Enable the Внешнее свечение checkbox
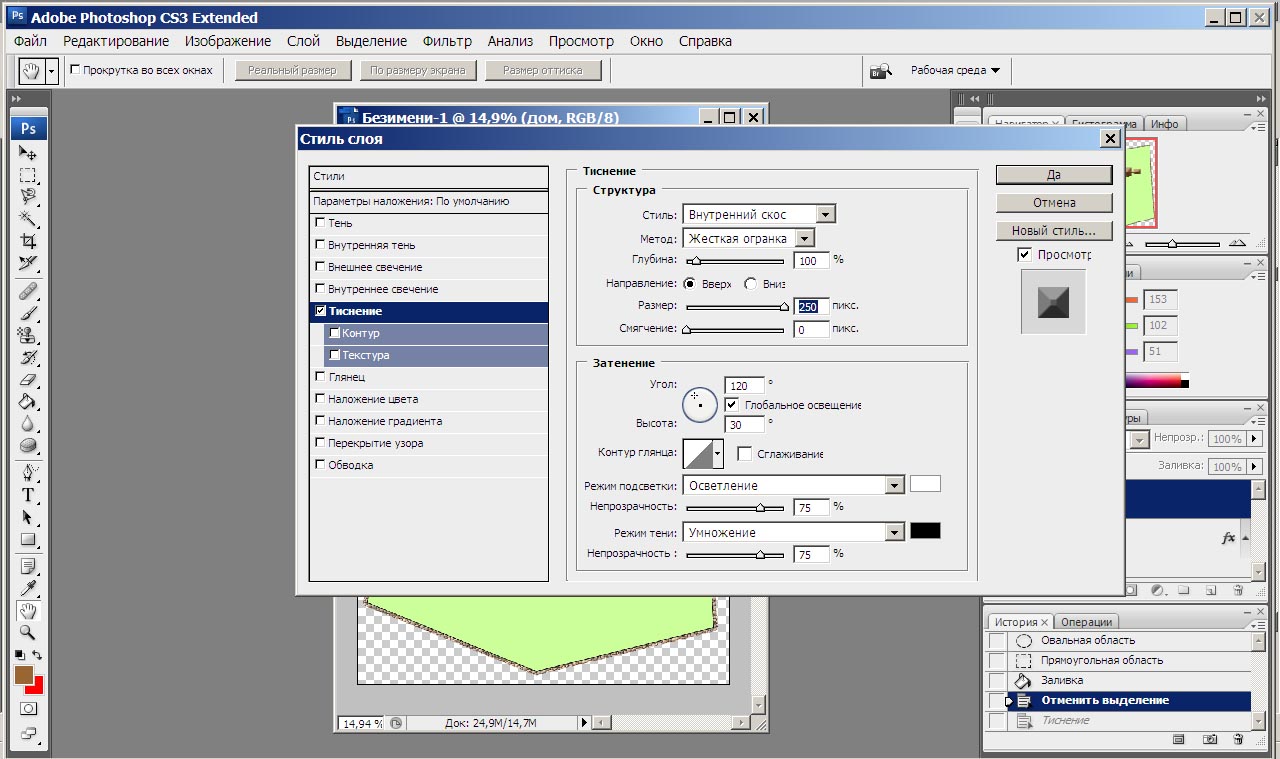1280x759 pixels. tap(320, 267)
